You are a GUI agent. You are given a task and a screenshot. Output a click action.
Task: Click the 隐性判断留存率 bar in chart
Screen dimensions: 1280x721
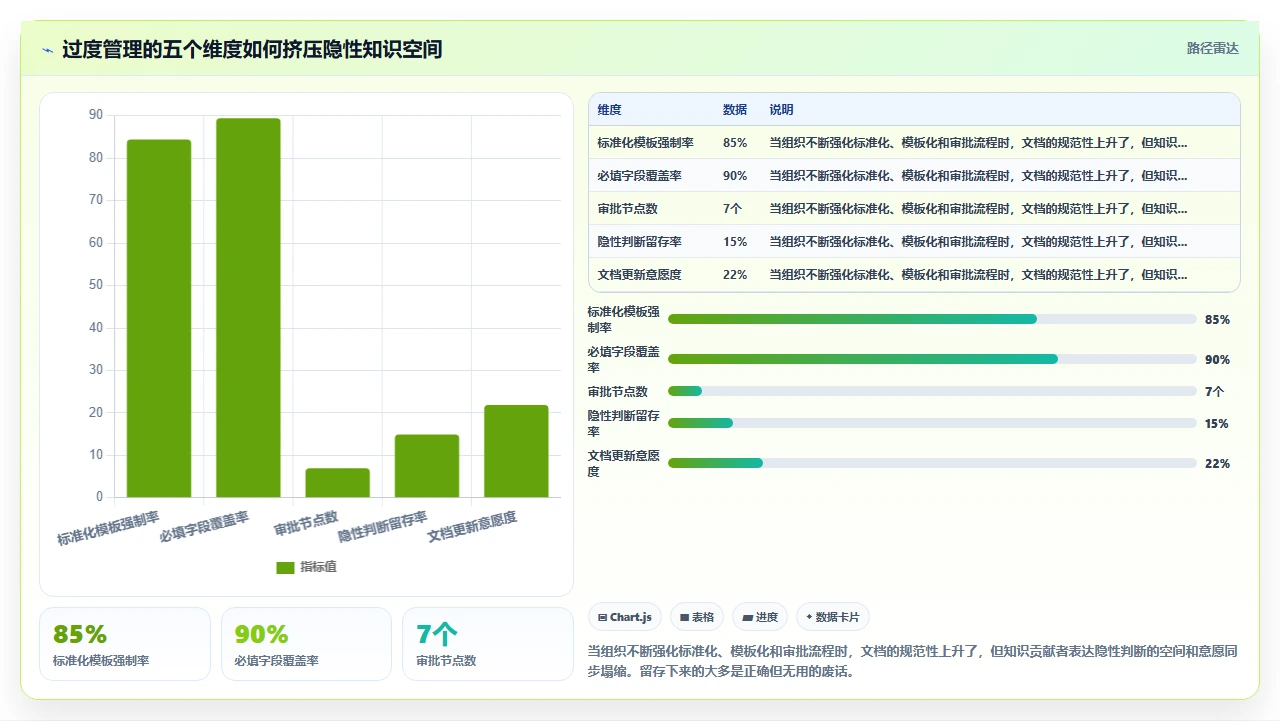coord(427,466)
